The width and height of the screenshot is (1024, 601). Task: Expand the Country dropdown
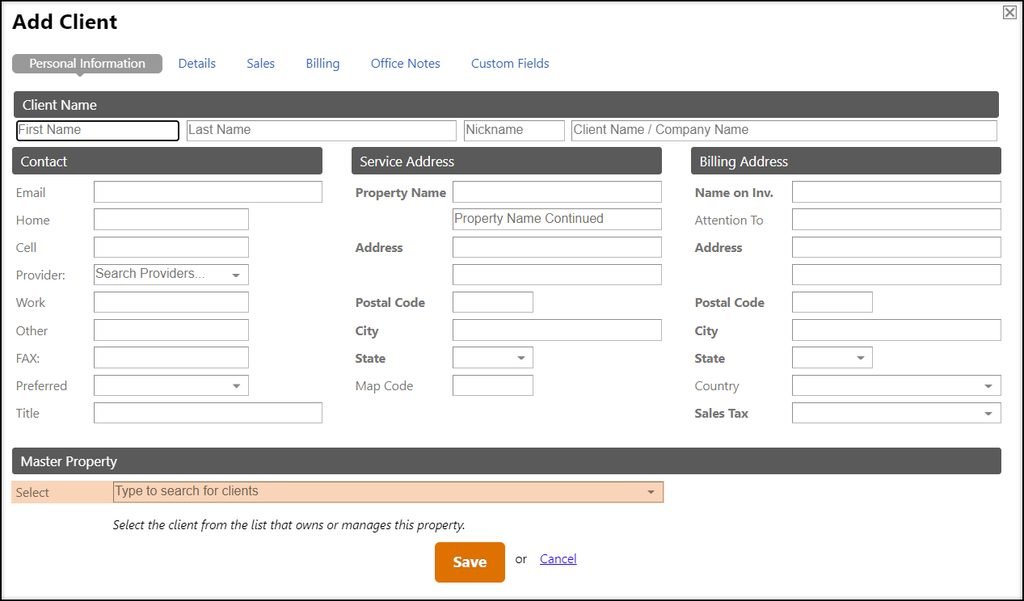896,385
